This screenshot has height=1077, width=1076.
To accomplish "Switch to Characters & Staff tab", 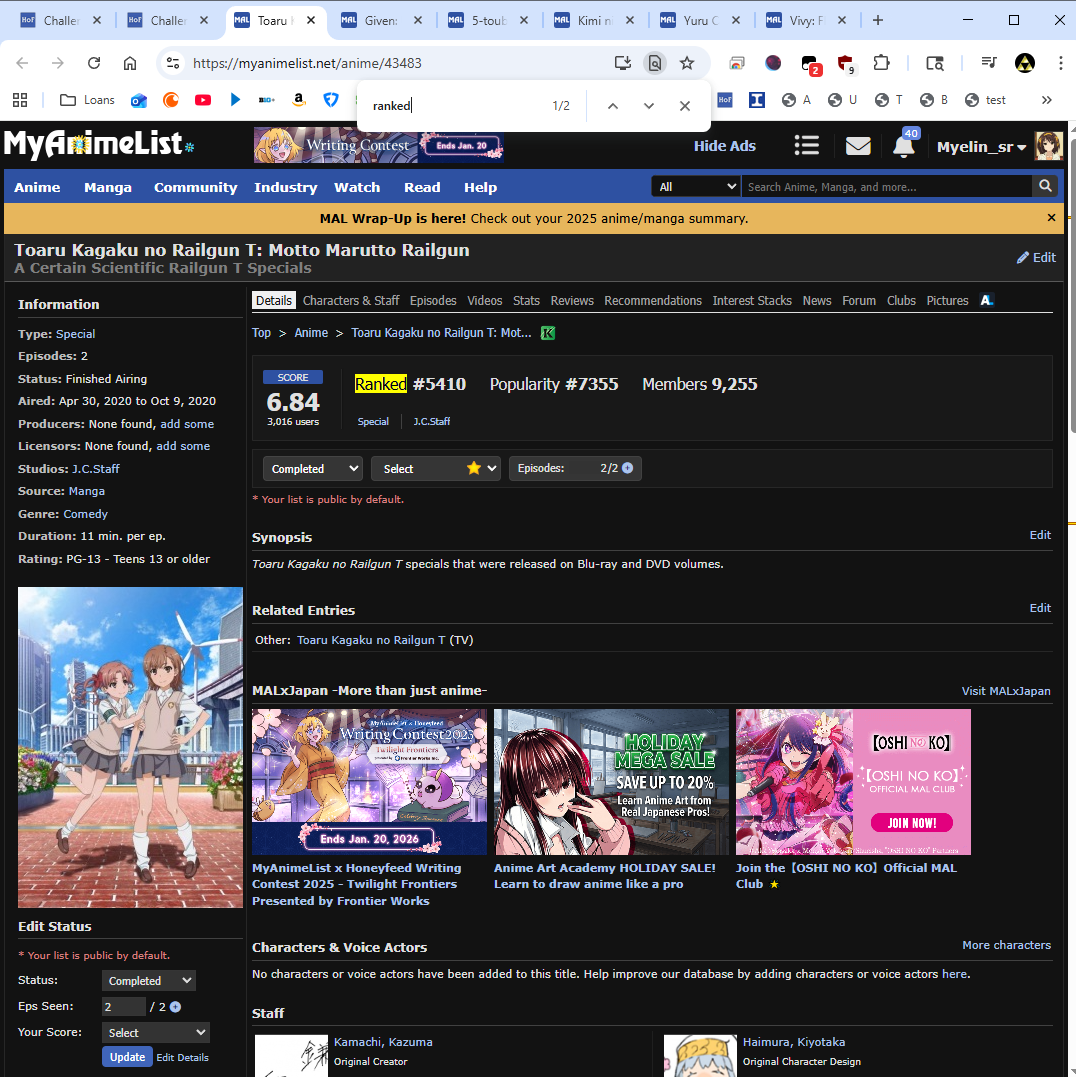I will [x=351, y=301].
